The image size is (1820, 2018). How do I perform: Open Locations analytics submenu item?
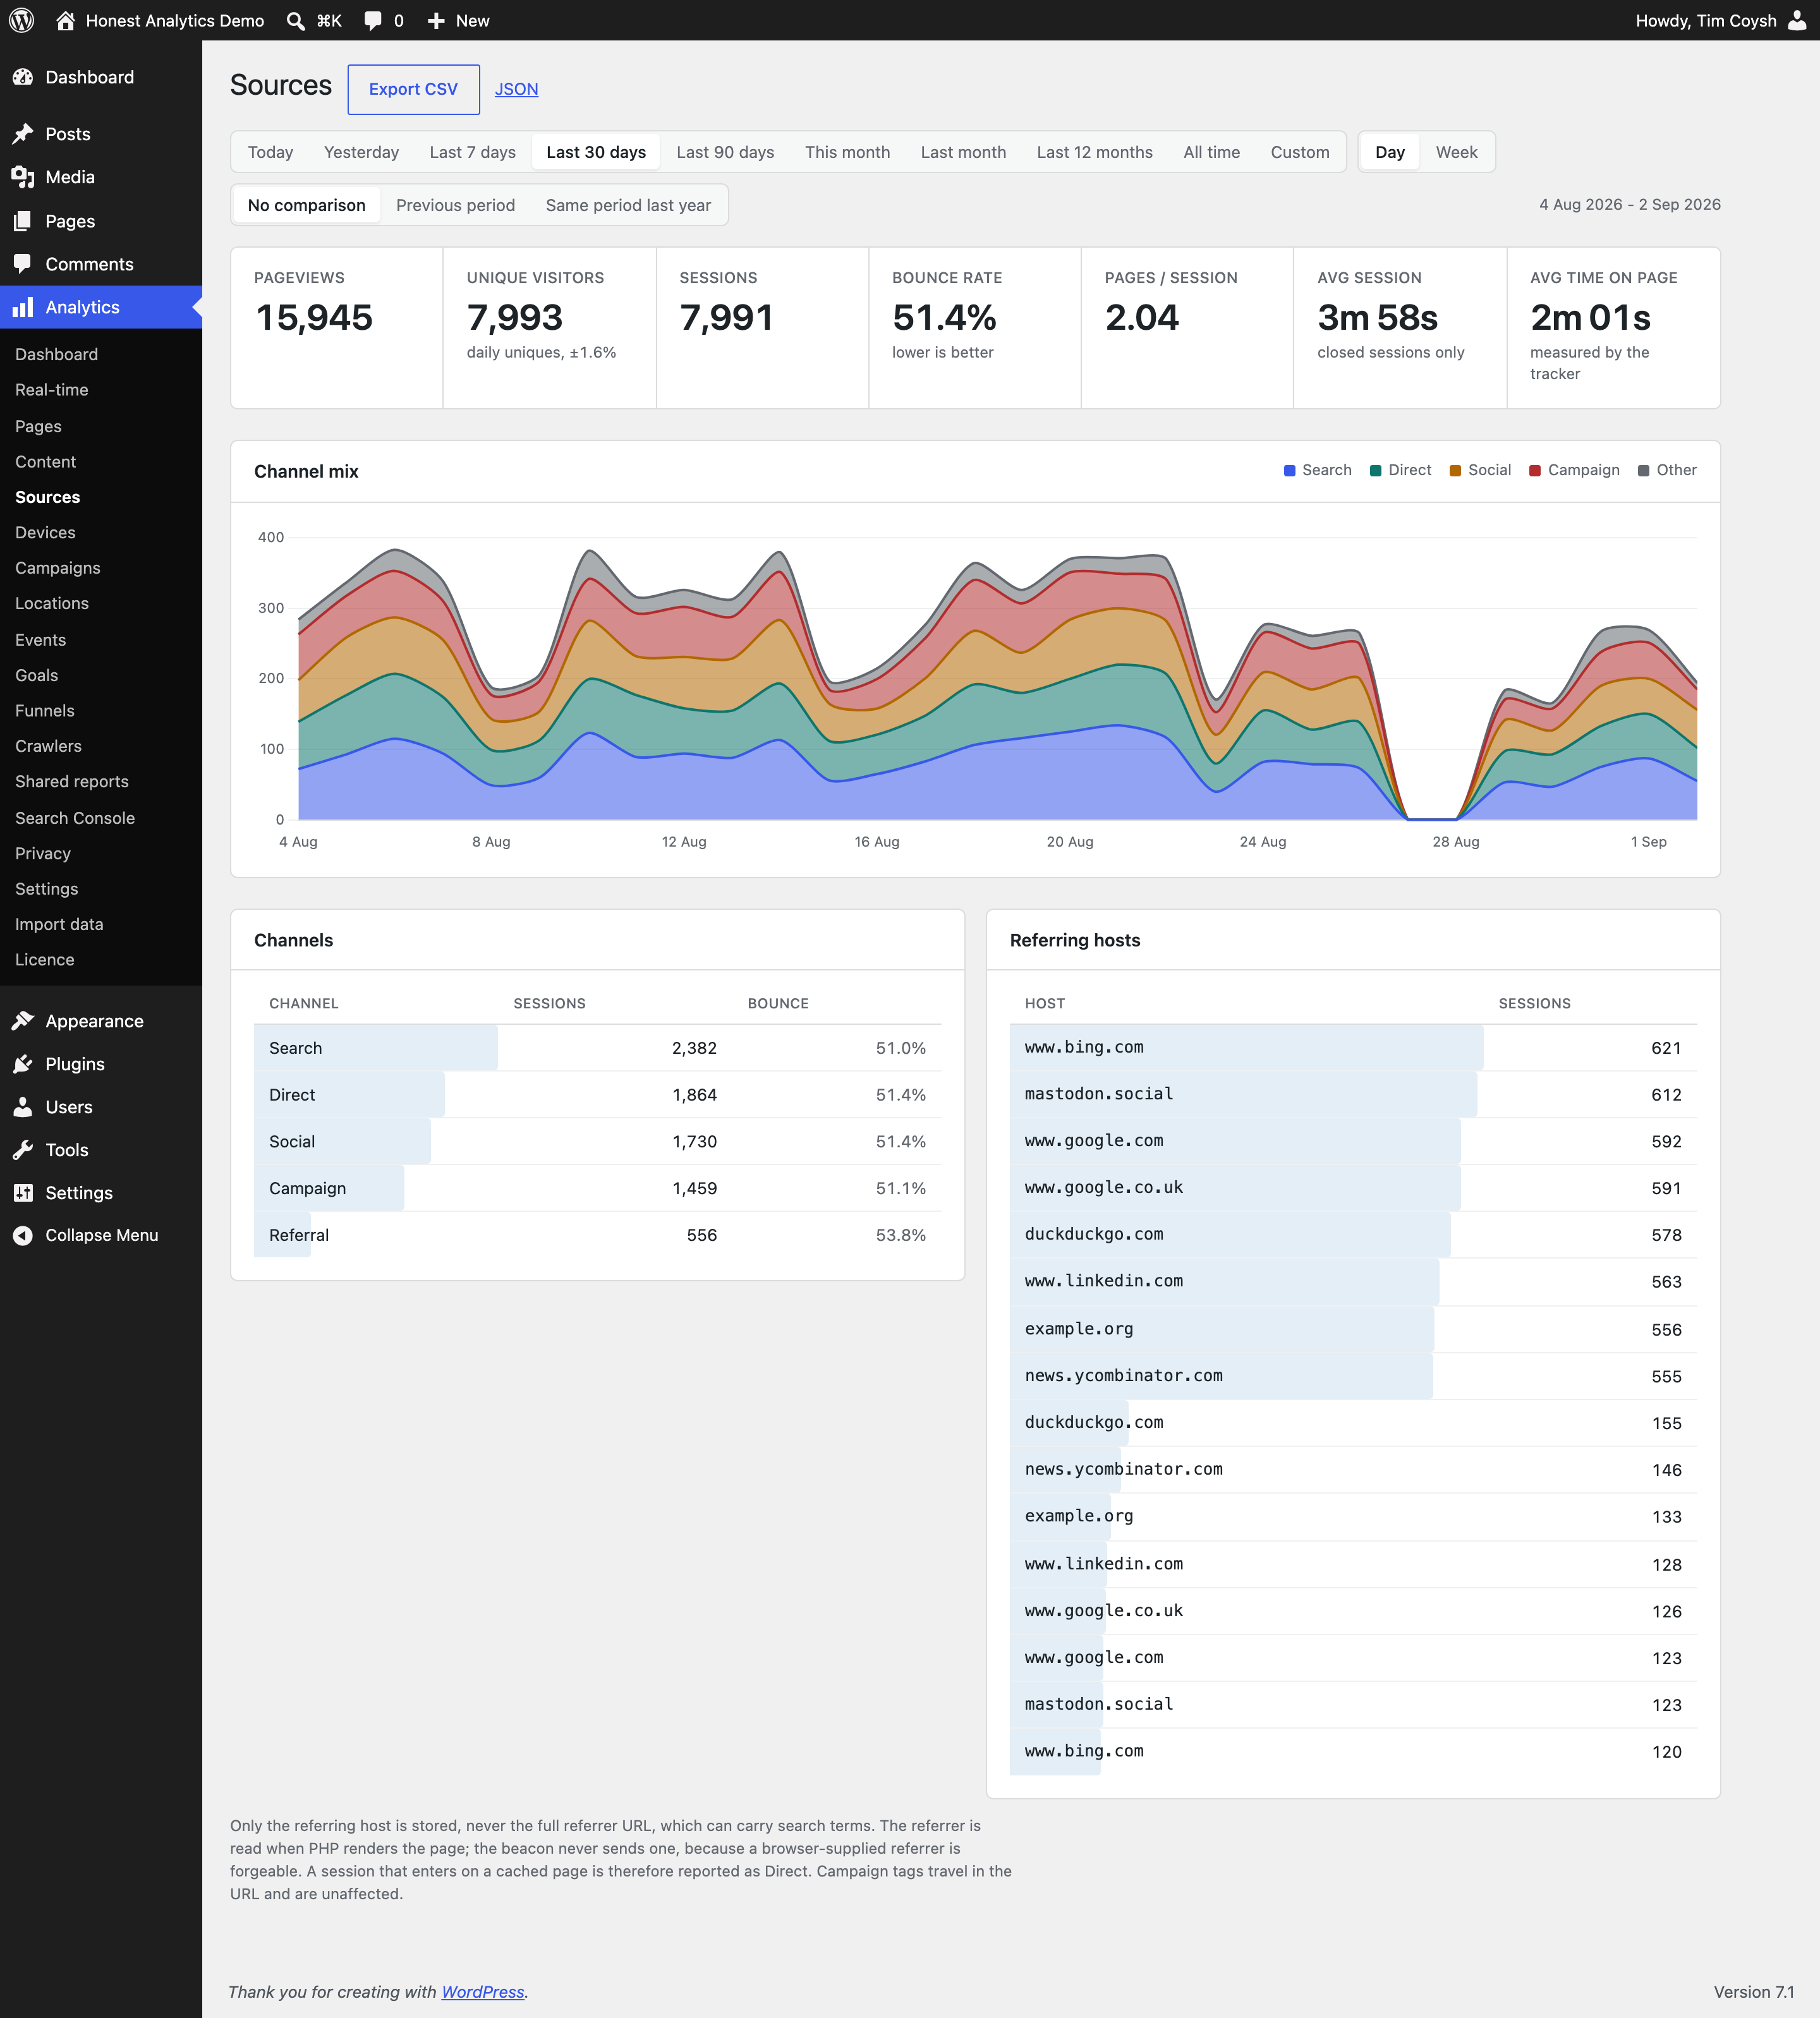pyautogui.click(x=52, y=603)
